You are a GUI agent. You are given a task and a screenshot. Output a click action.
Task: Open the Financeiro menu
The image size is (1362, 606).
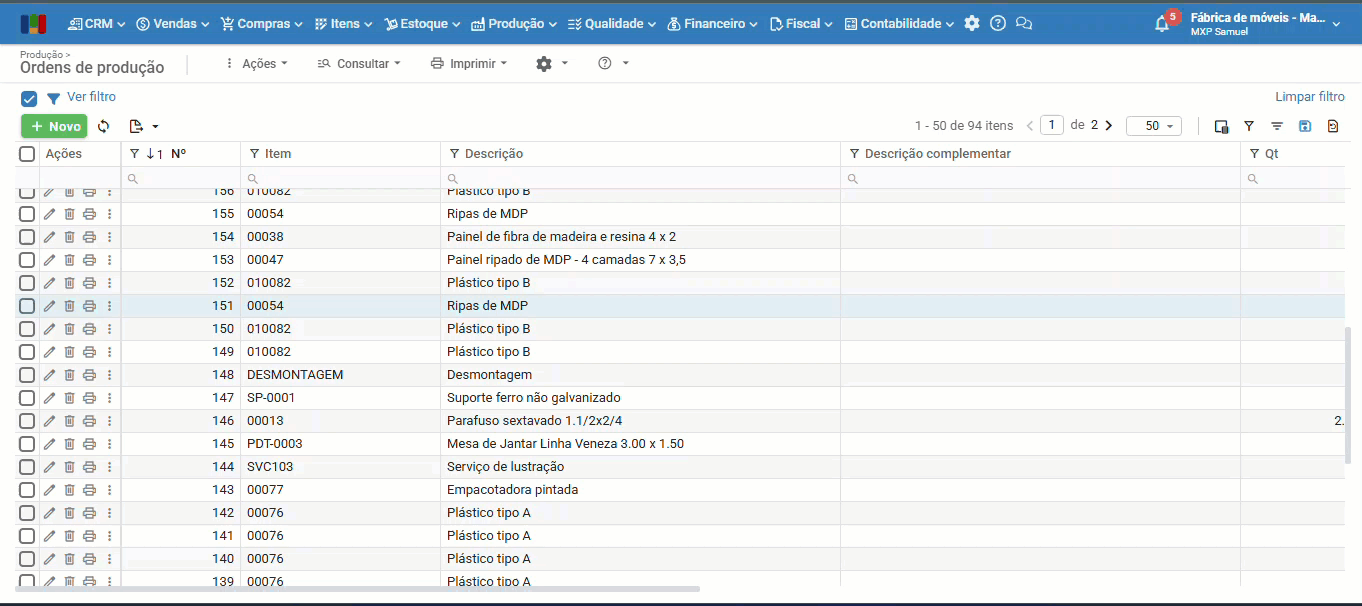click(x=712, y=23)
